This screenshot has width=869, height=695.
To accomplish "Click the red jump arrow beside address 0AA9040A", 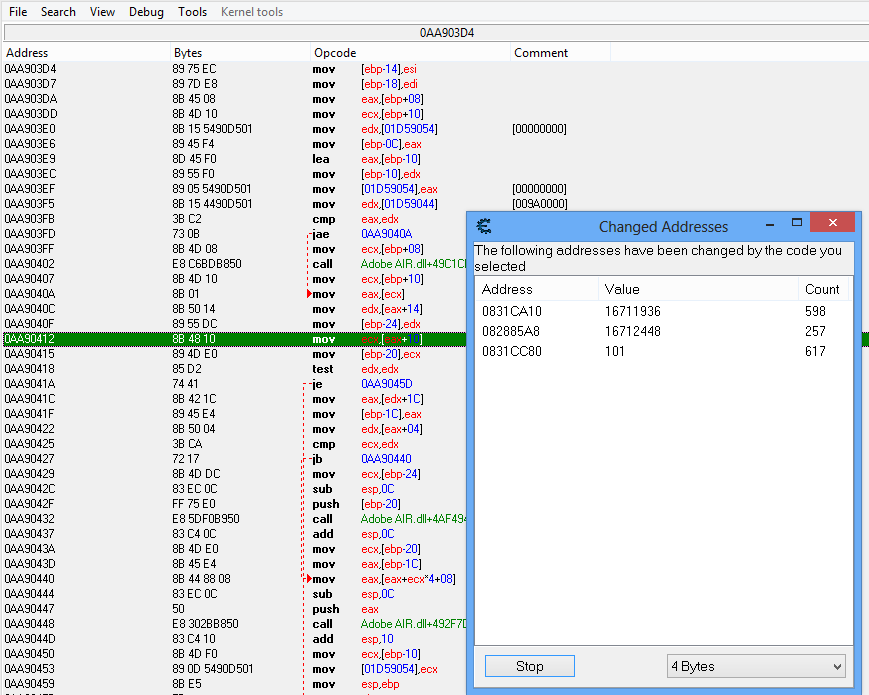I will pyautogui.click(x=310, y=294).
